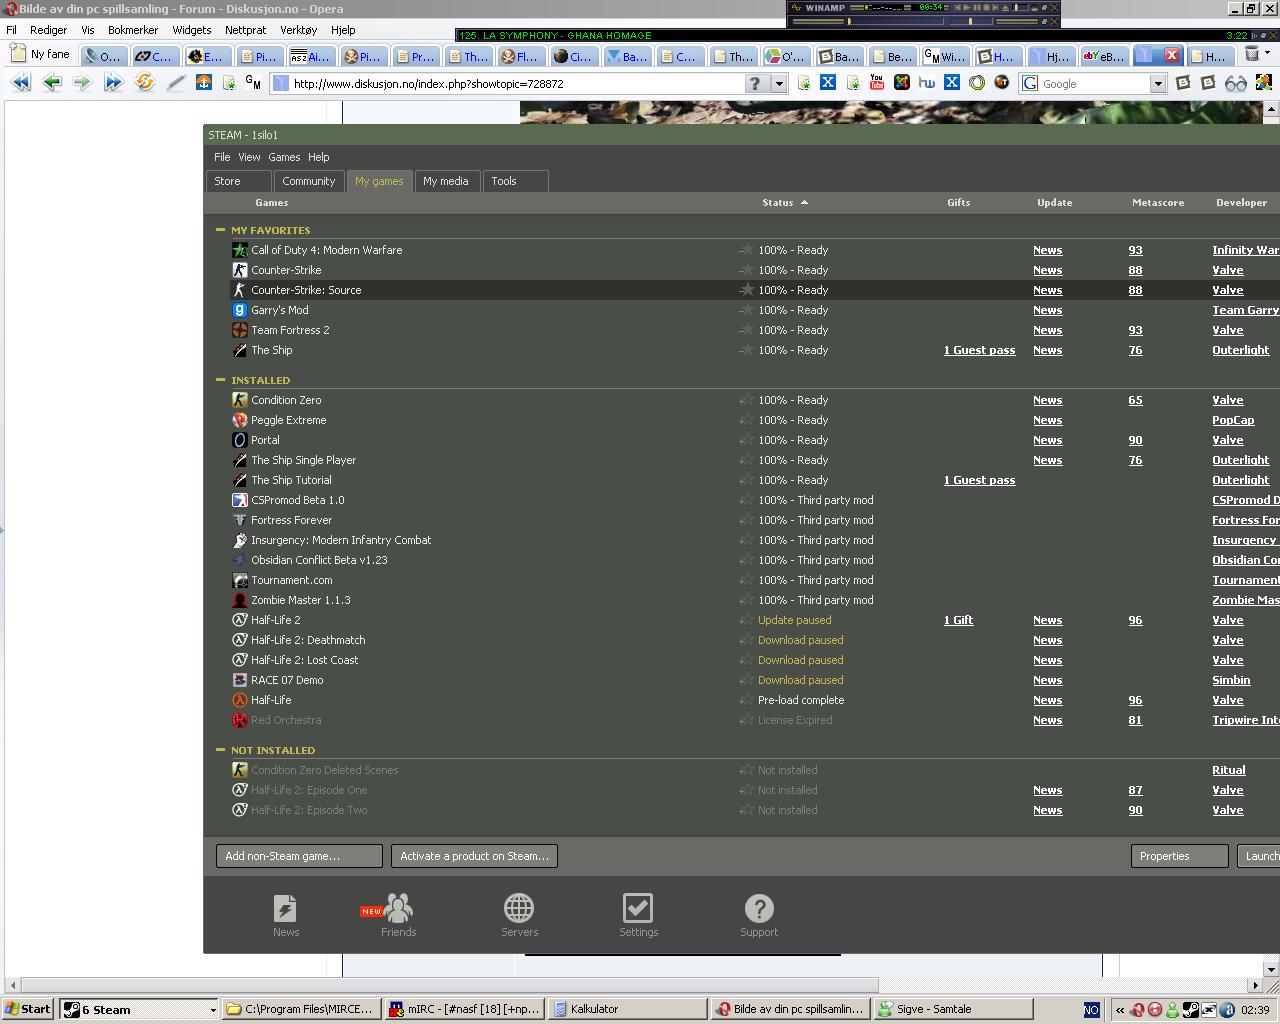Click the Google search input field
Screen dimensions: 1280x1024
coord(1094,84)
